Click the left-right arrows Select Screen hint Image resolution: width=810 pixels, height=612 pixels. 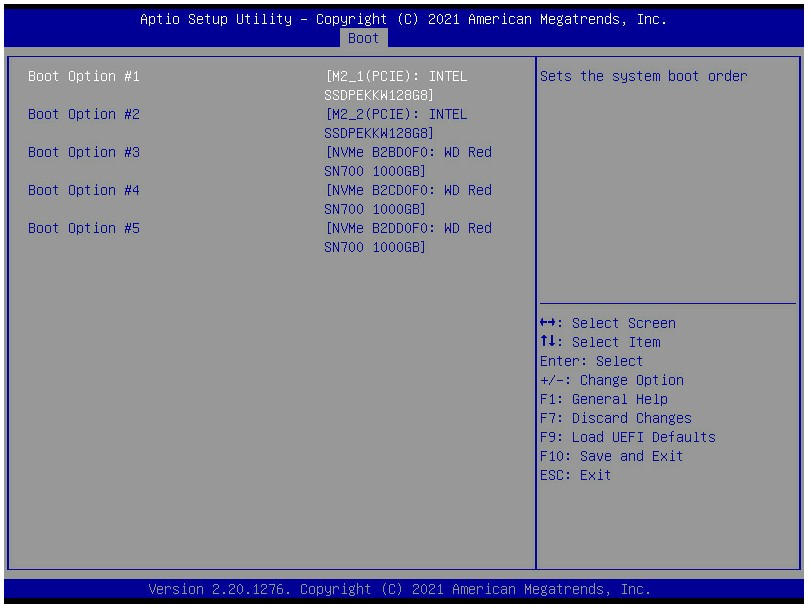point(608,323)
